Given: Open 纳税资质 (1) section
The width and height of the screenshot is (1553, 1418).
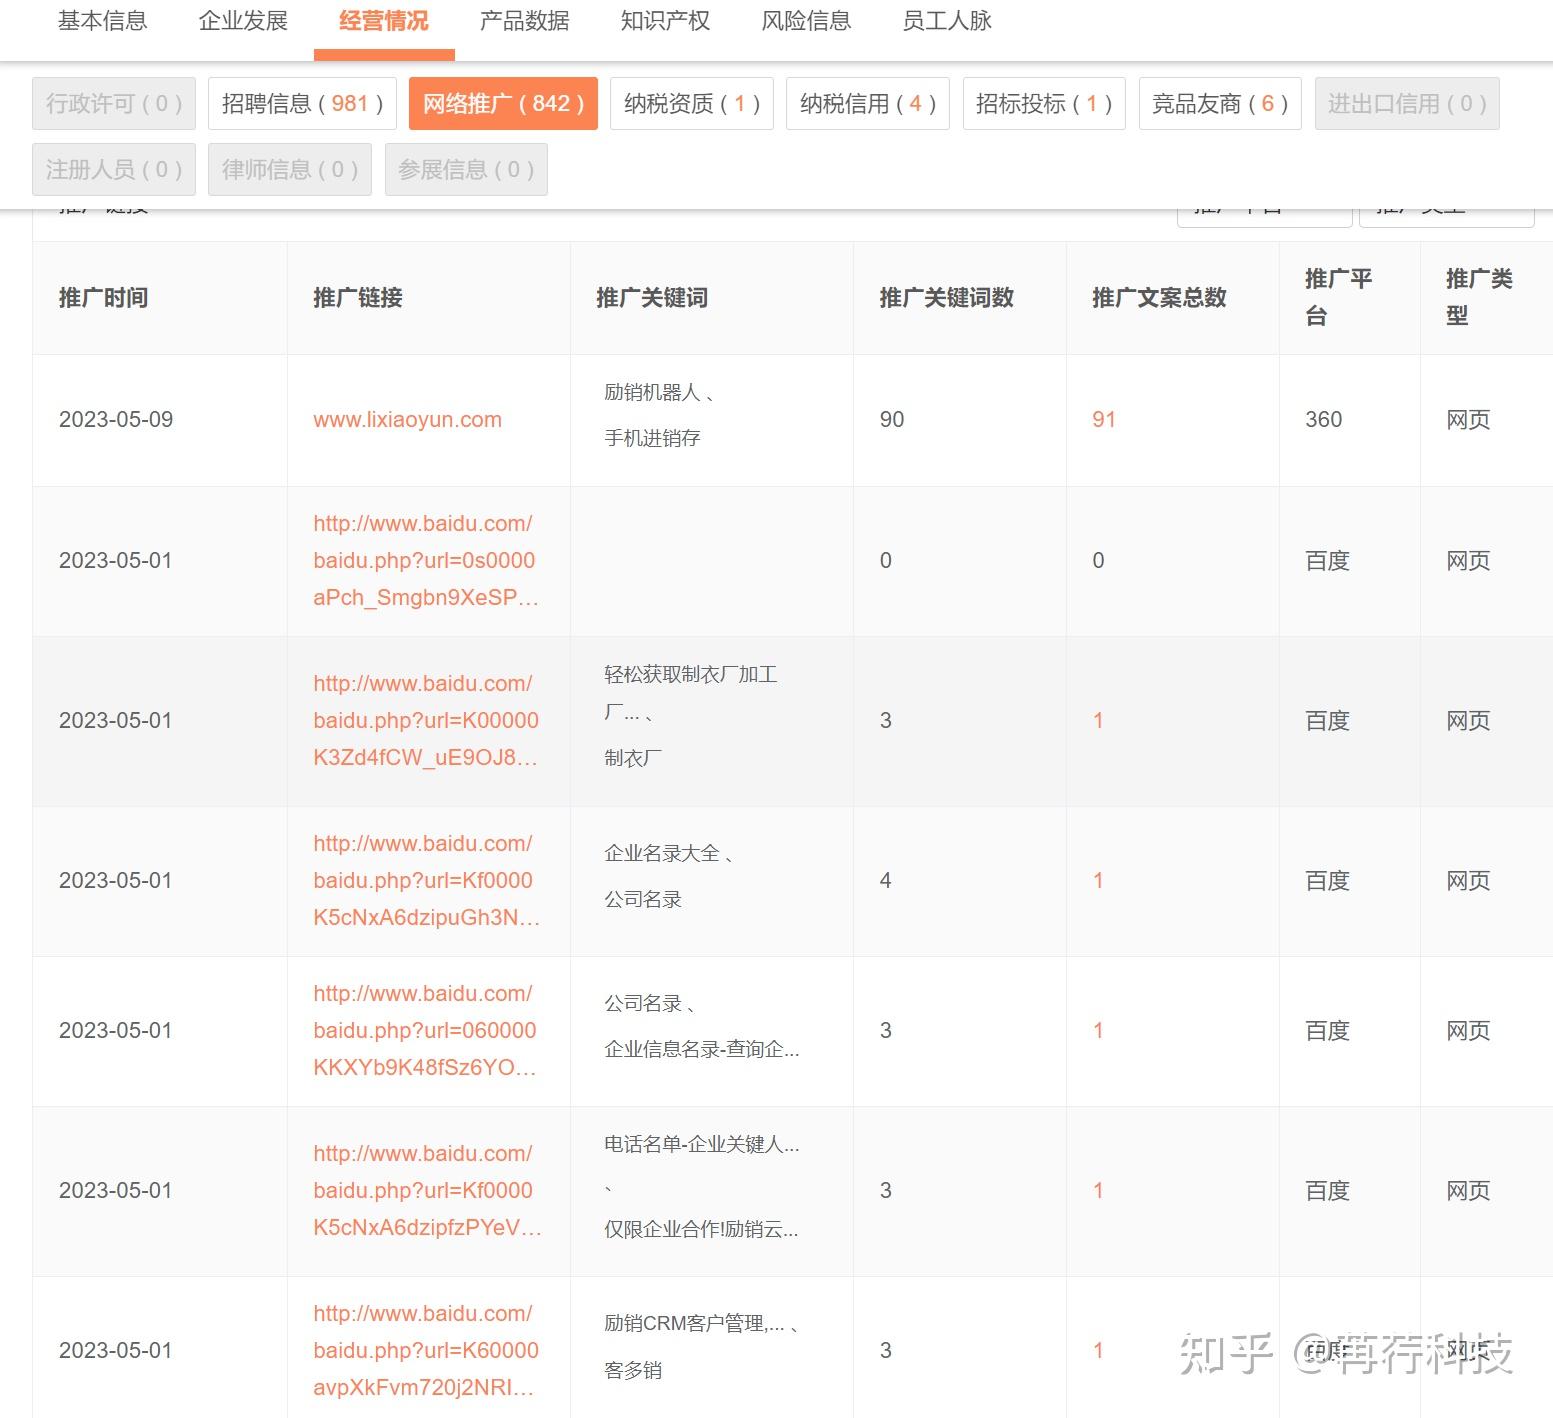Looking at the screenshot, I should pyautogui.click(x=692, y=103).
